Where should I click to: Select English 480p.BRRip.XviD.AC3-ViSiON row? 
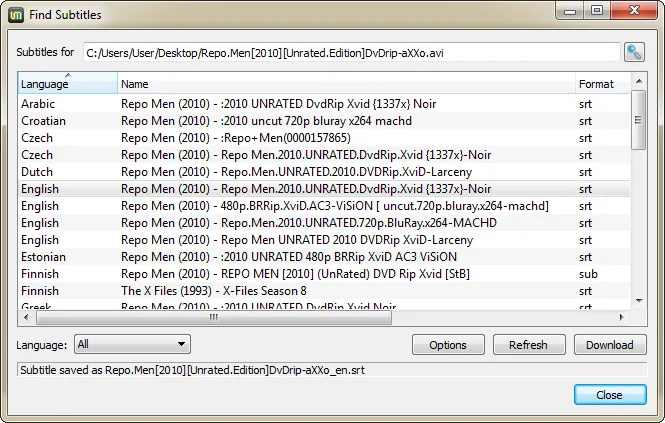point(324,205)
